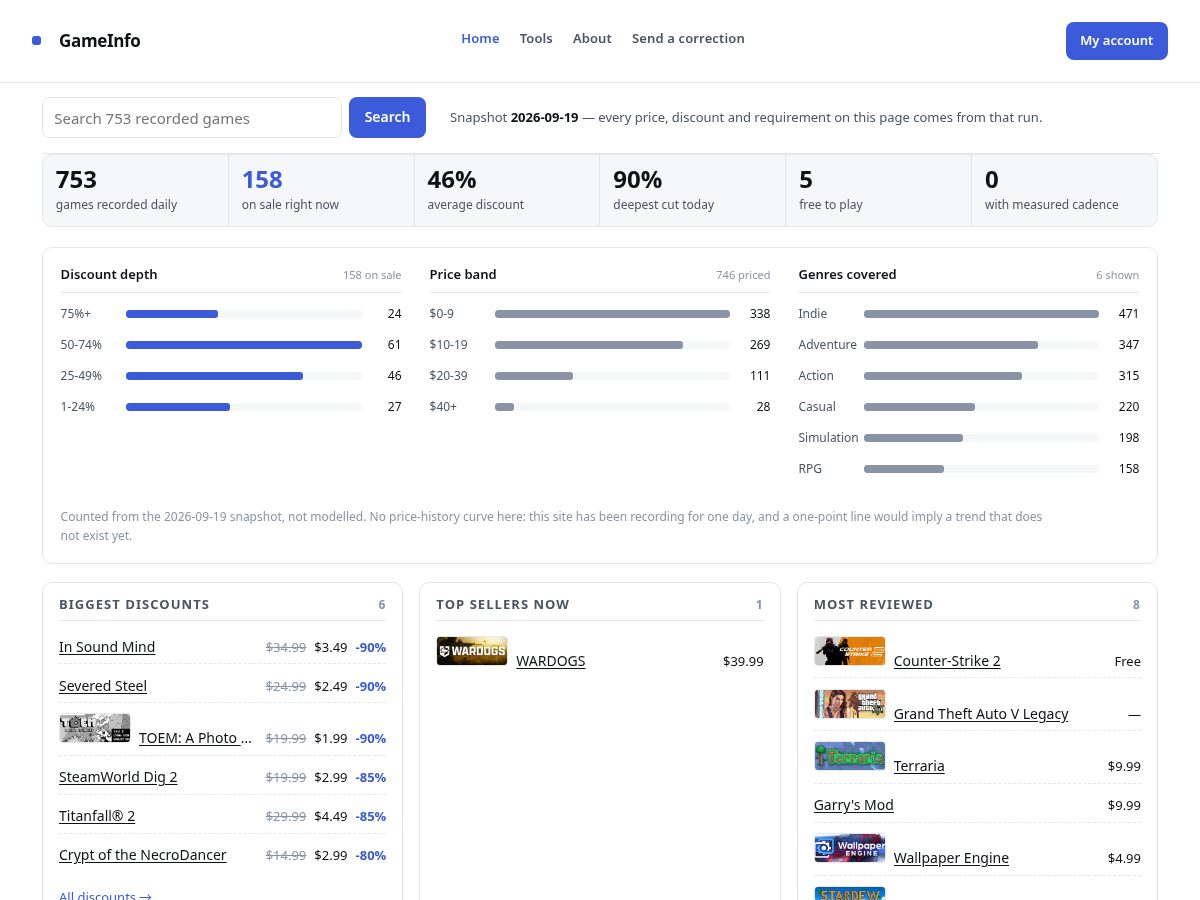
Task: Open the WARDOGS link
Action: click(551, 661)
